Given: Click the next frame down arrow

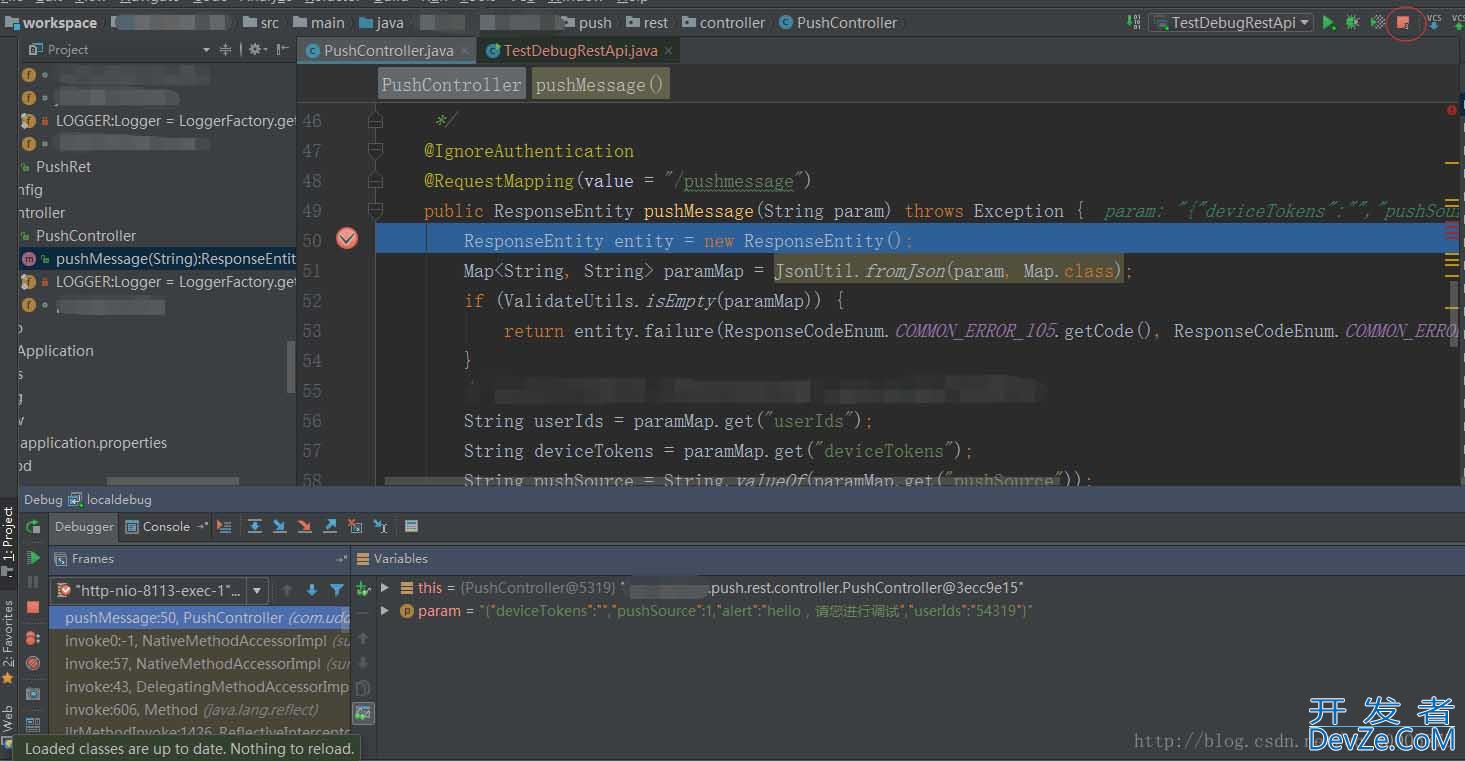Looking at the screenshot, I should point(312,590).
